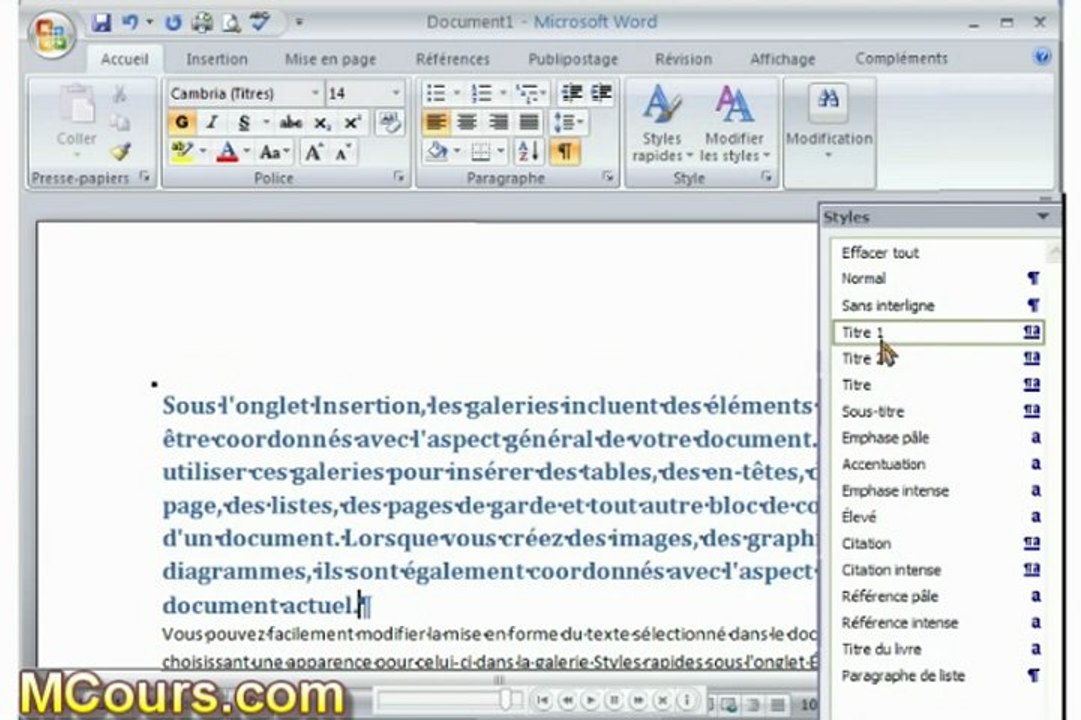Screen dimensions: 1081x720
Task: Apply the Sans interligne style
Action: tap(938, 306)
